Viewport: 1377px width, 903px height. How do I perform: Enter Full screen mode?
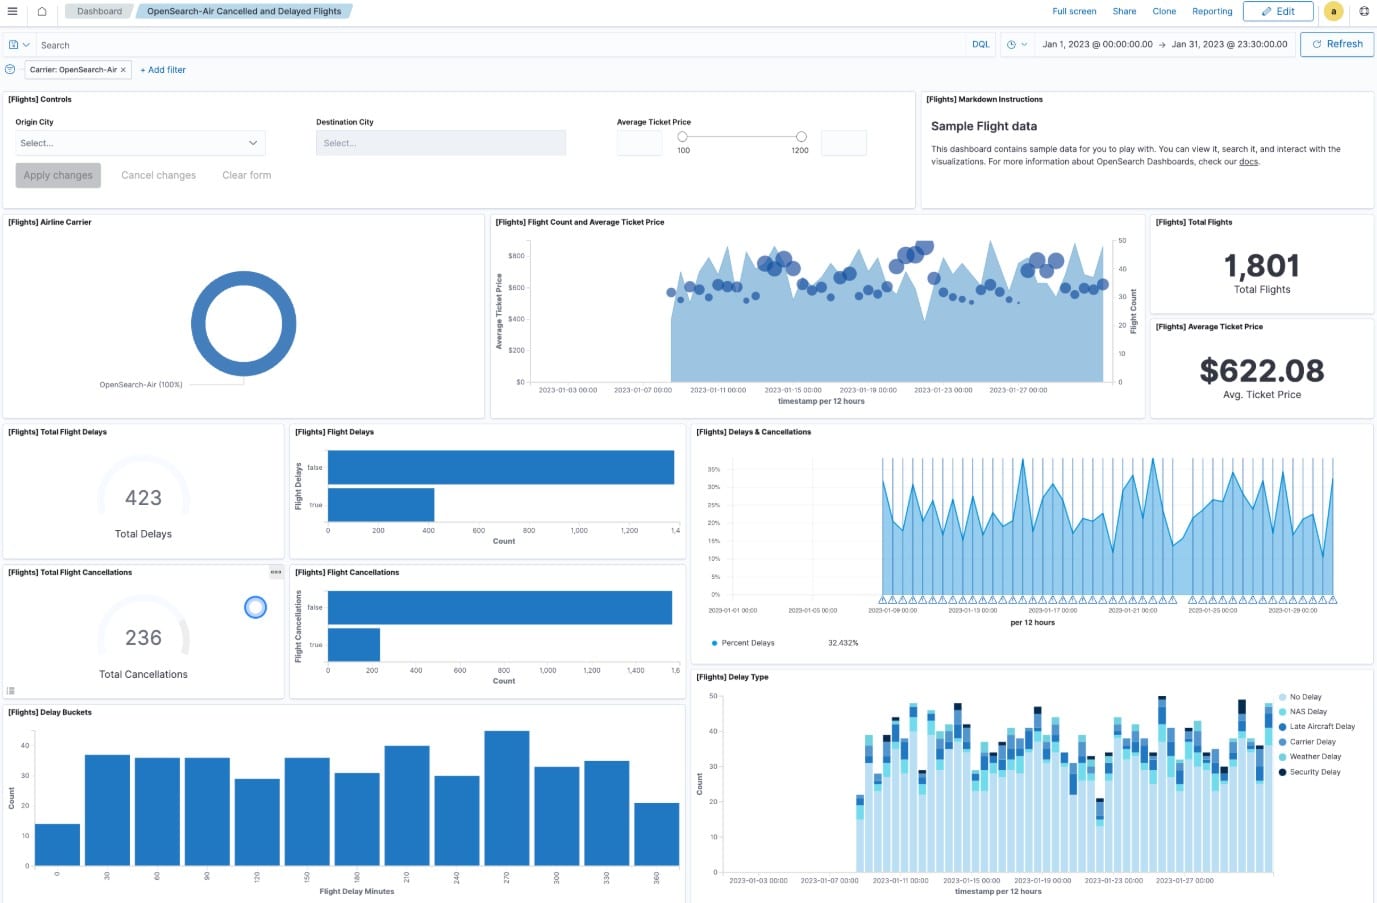pos(1074,11)
